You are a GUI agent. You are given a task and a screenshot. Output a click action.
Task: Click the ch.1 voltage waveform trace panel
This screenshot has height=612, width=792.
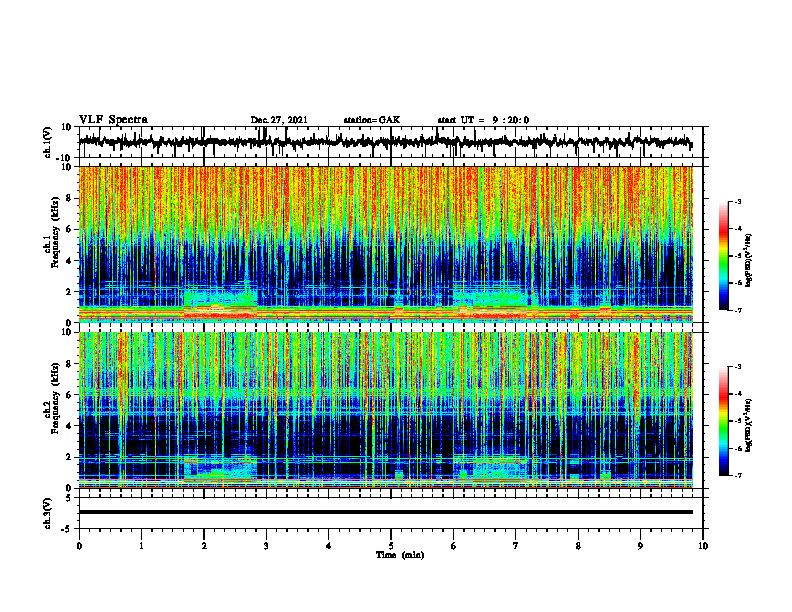[391, 142]
